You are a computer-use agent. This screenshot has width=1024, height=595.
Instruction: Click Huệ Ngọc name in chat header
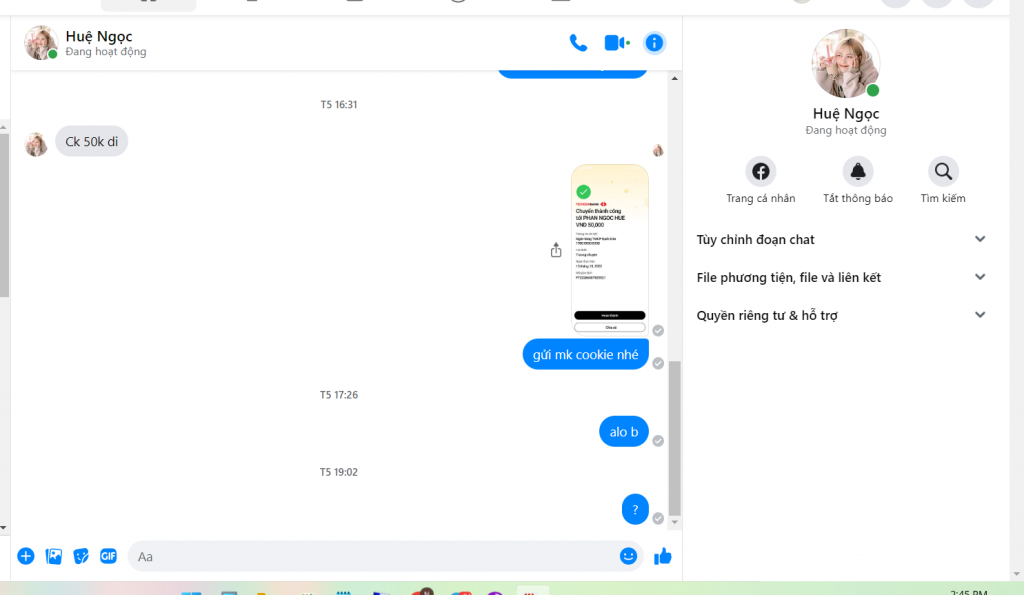99,37
